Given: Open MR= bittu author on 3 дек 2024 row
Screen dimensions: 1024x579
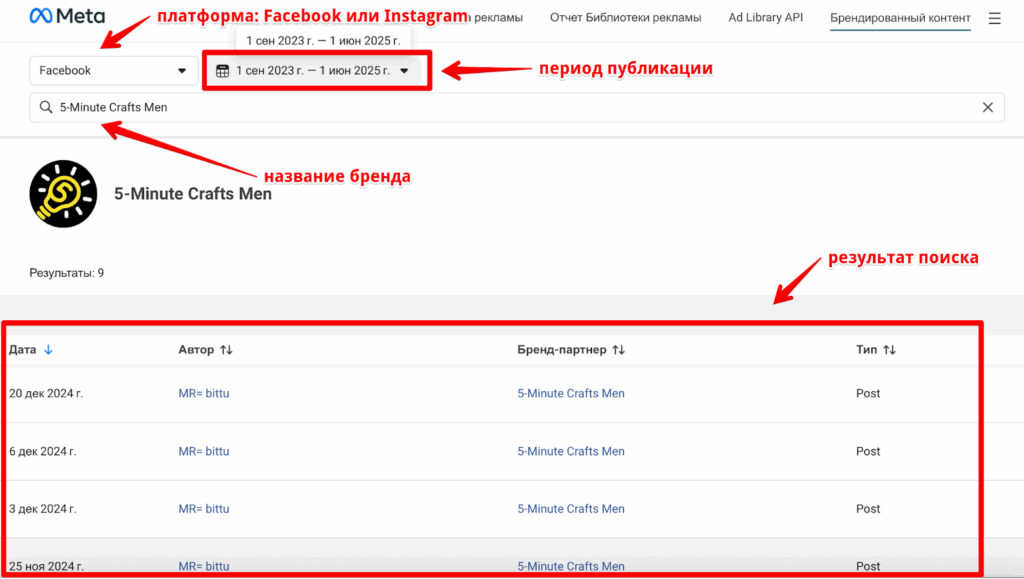Looking at the screenshot, I should point(204,509).
